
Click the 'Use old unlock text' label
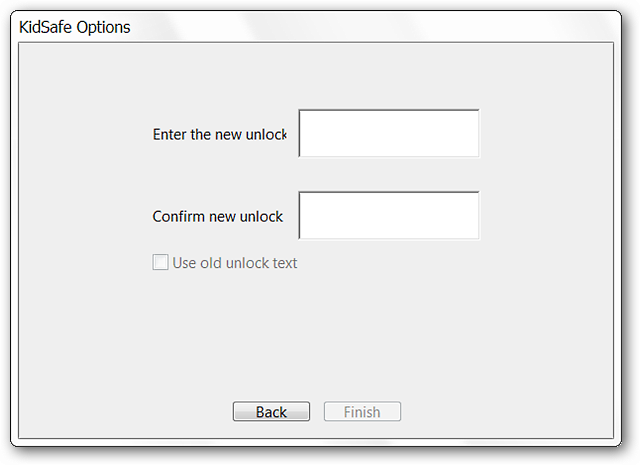(x=235, y=263)
